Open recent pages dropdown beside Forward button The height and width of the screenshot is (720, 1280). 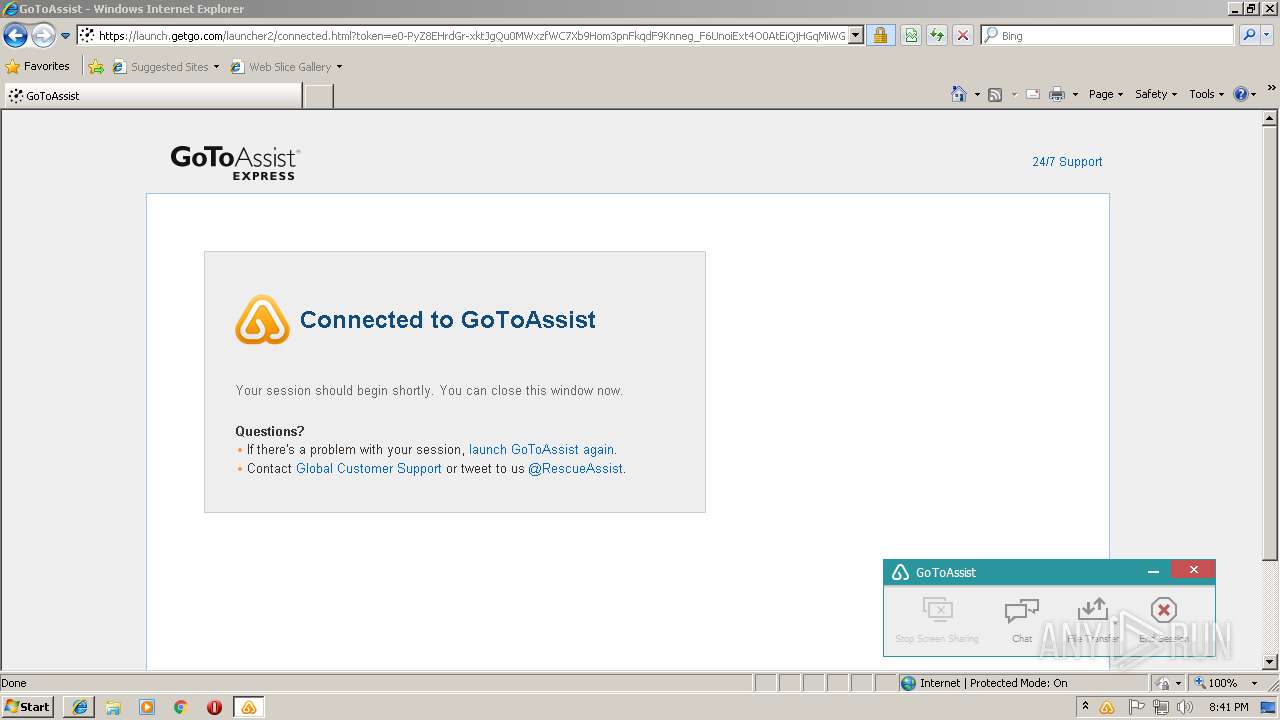click(66, 36)
